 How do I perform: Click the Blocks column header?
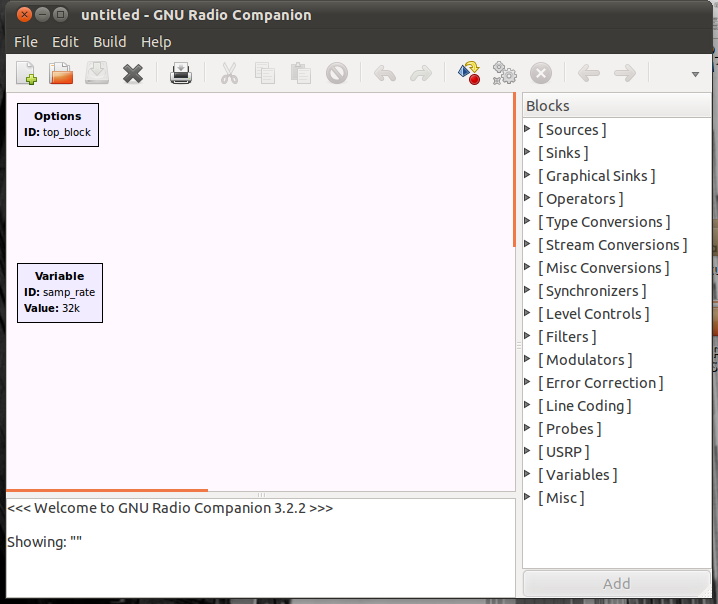(616, 106)
